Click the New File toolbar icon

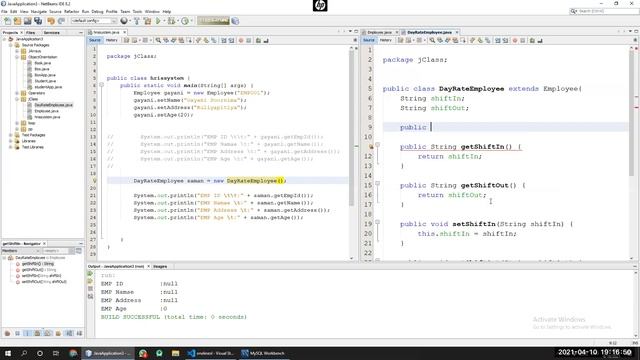pos(7,21)
